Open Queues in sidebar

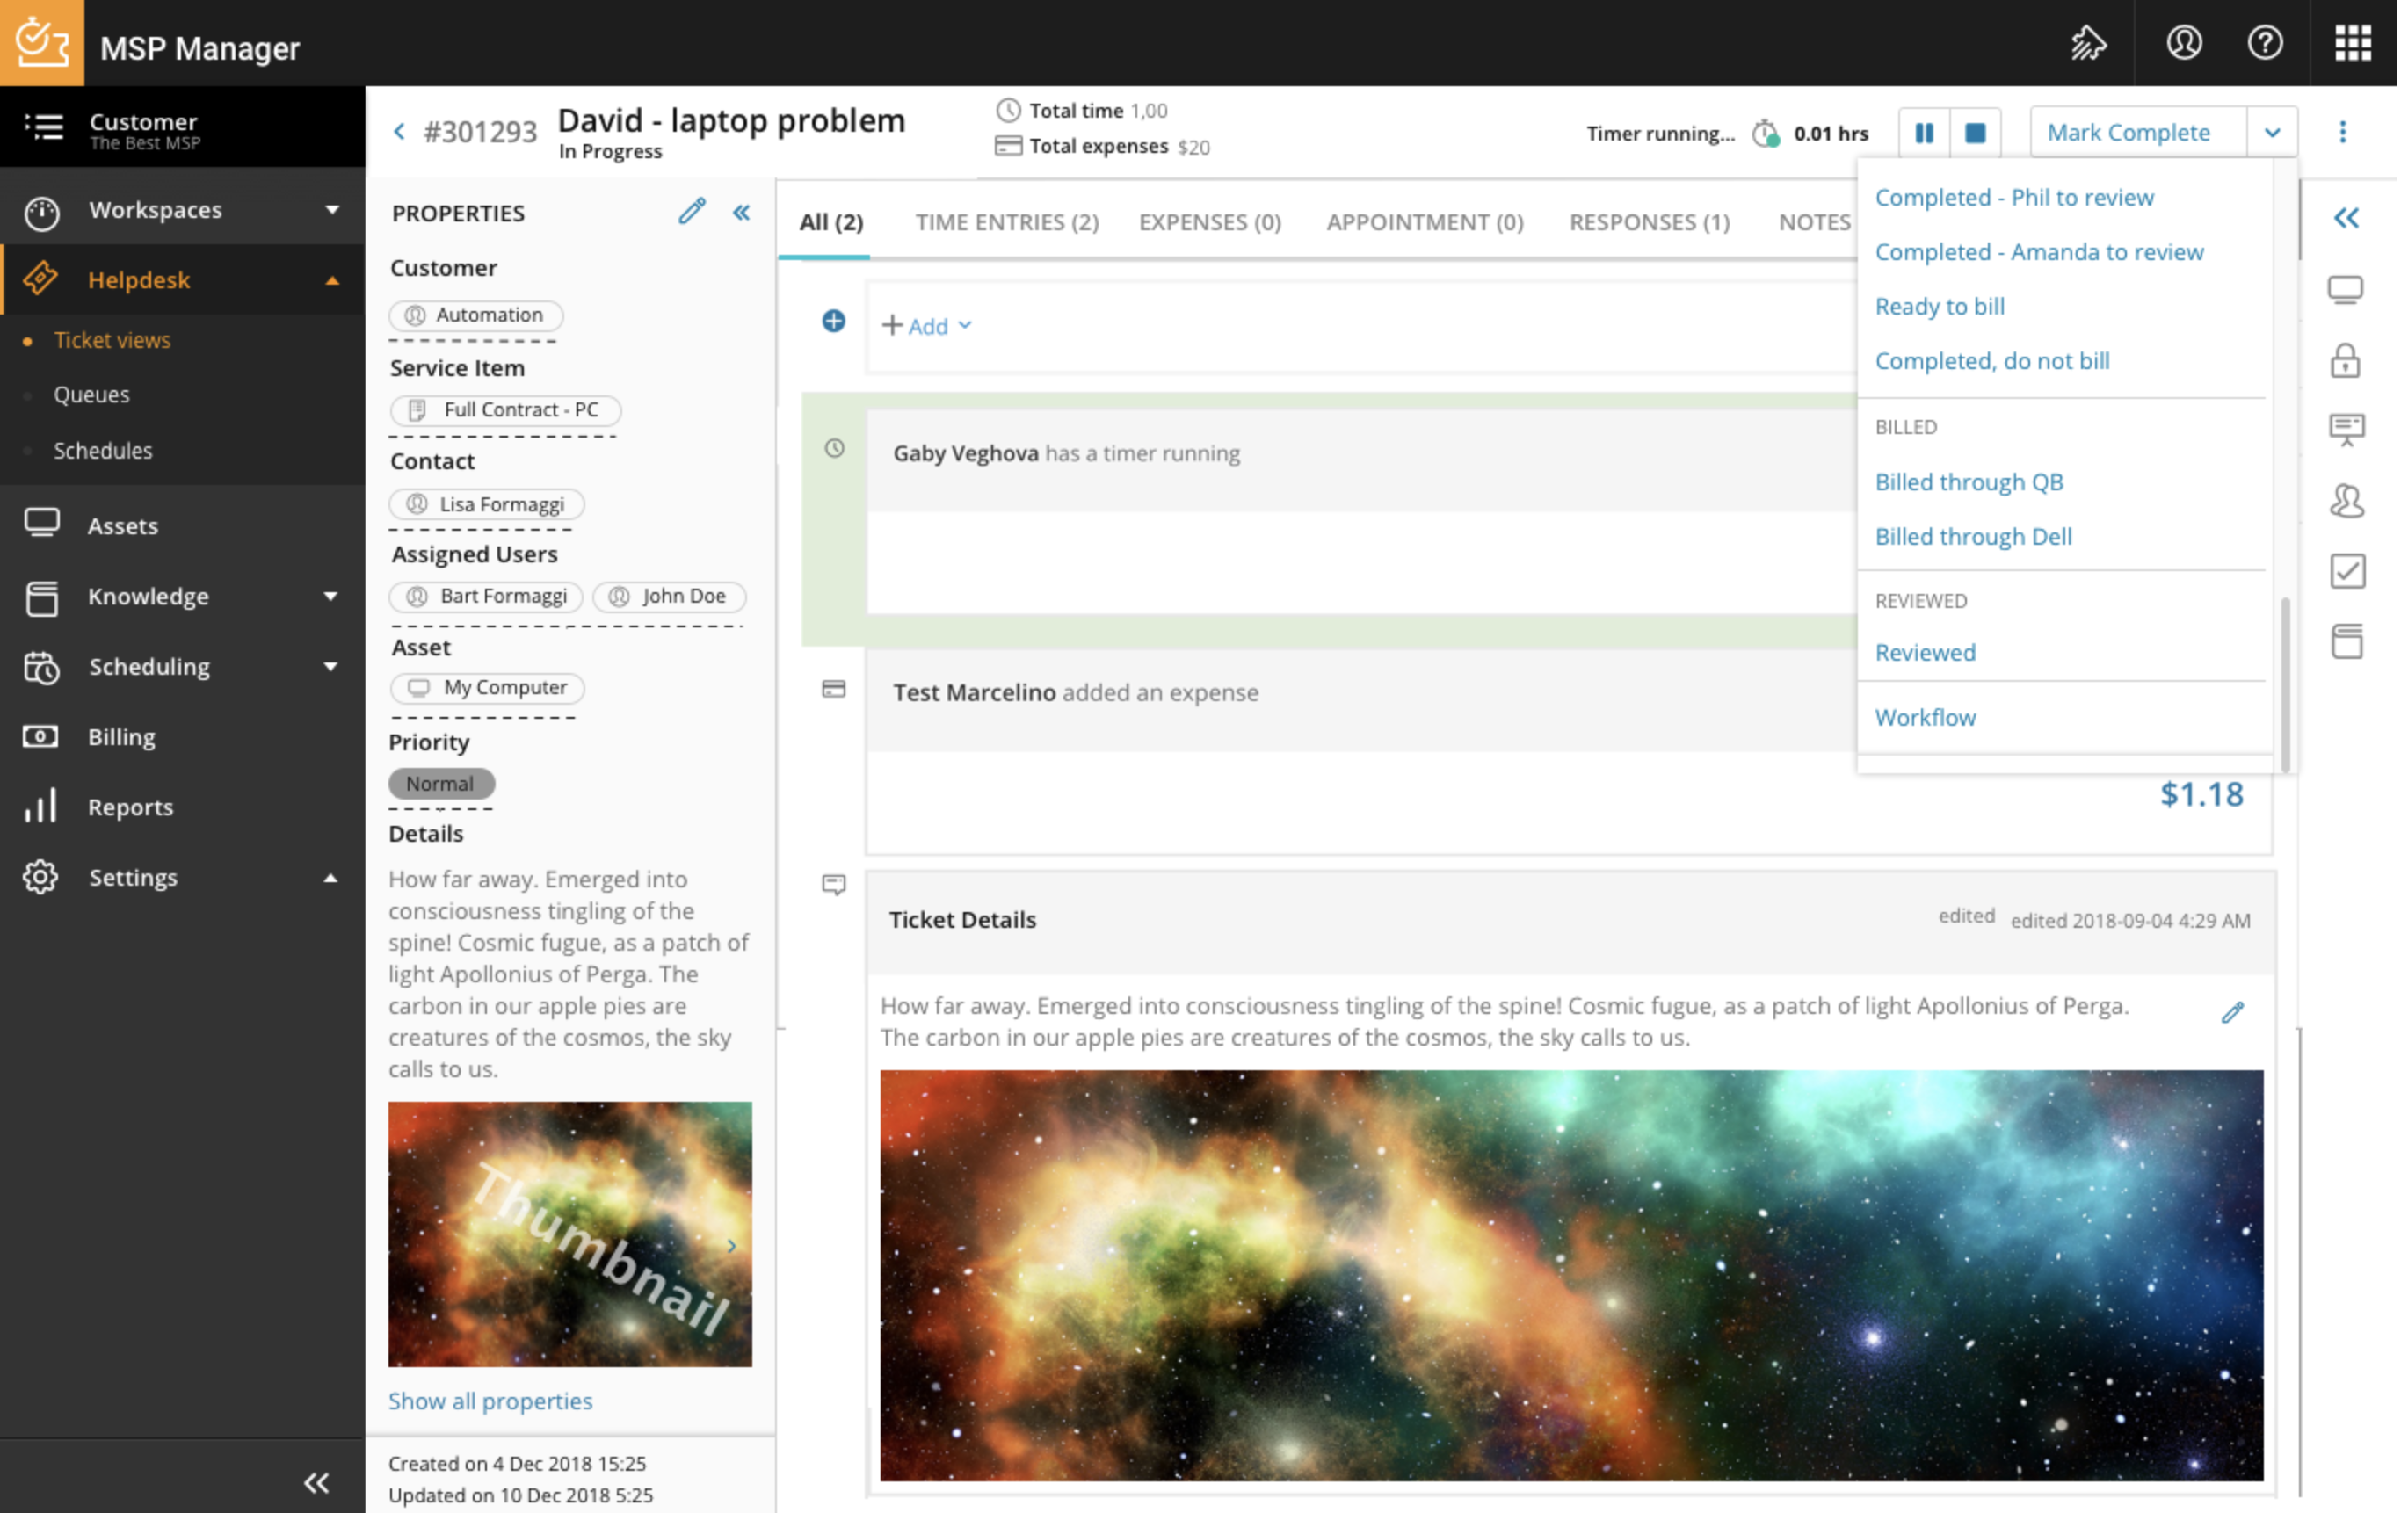(x=91, y=395)
